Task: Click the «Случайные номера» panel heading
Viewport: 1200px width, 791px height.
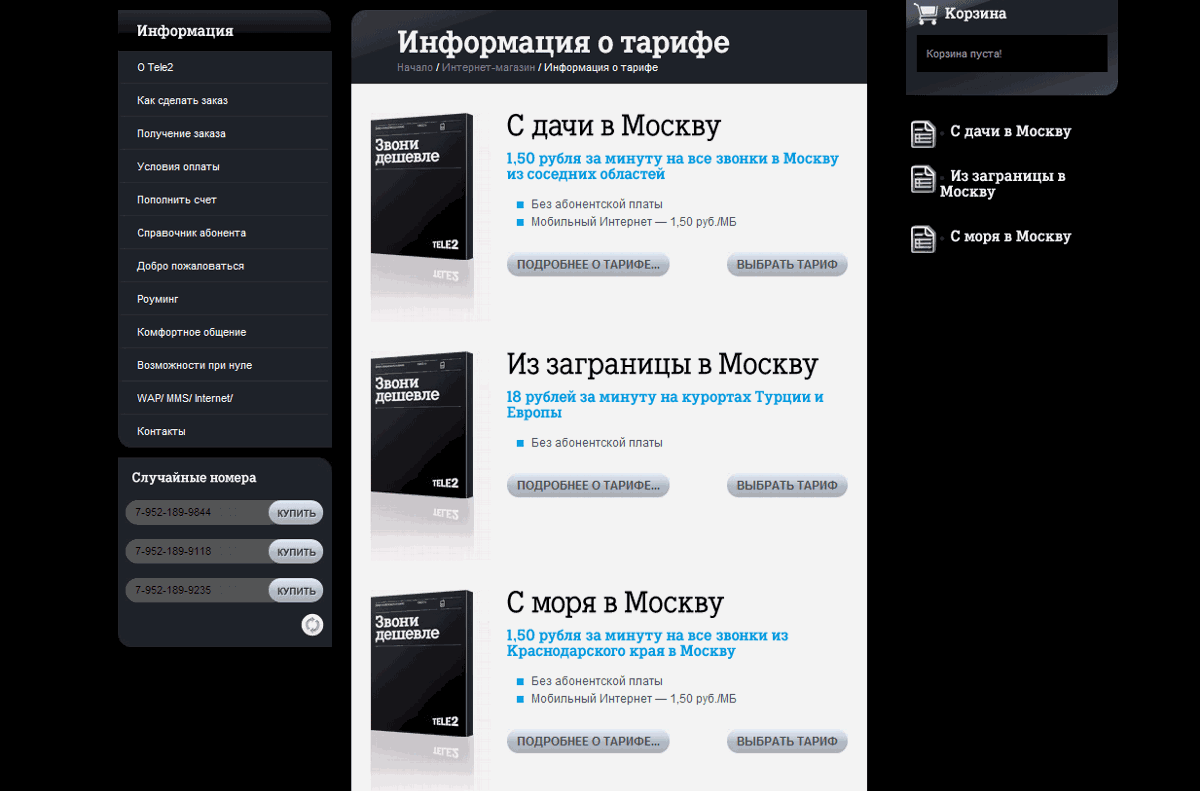Action: click(x=194, y=478)
